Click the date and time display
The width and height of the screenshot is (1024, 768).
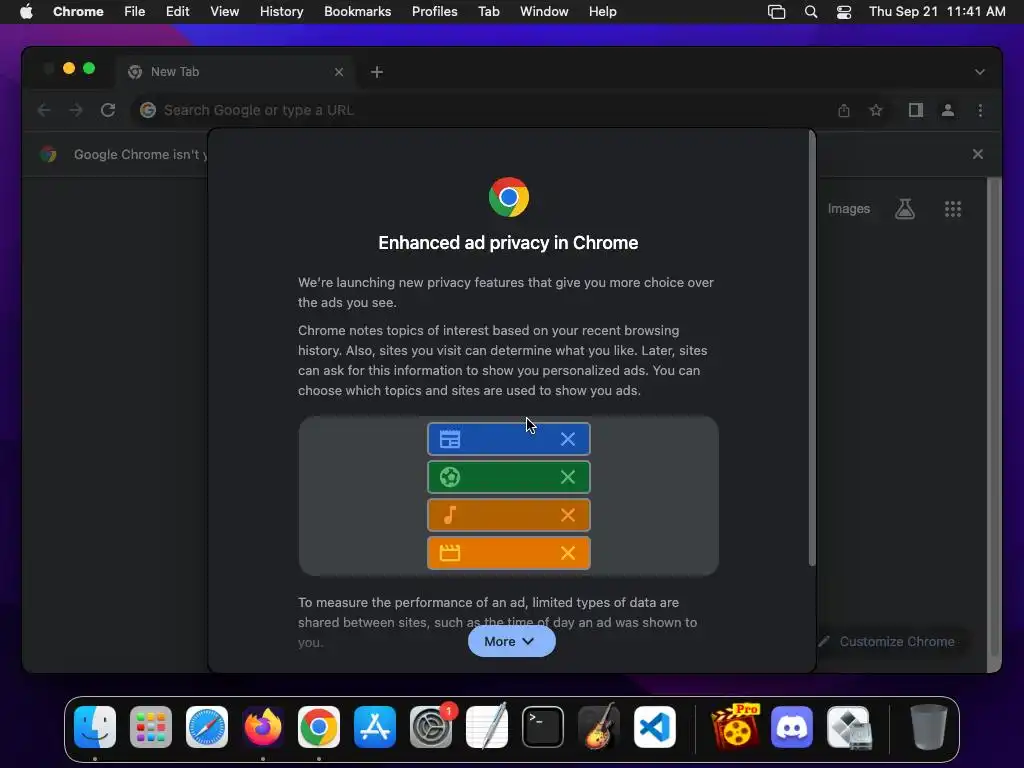(937, 12)
